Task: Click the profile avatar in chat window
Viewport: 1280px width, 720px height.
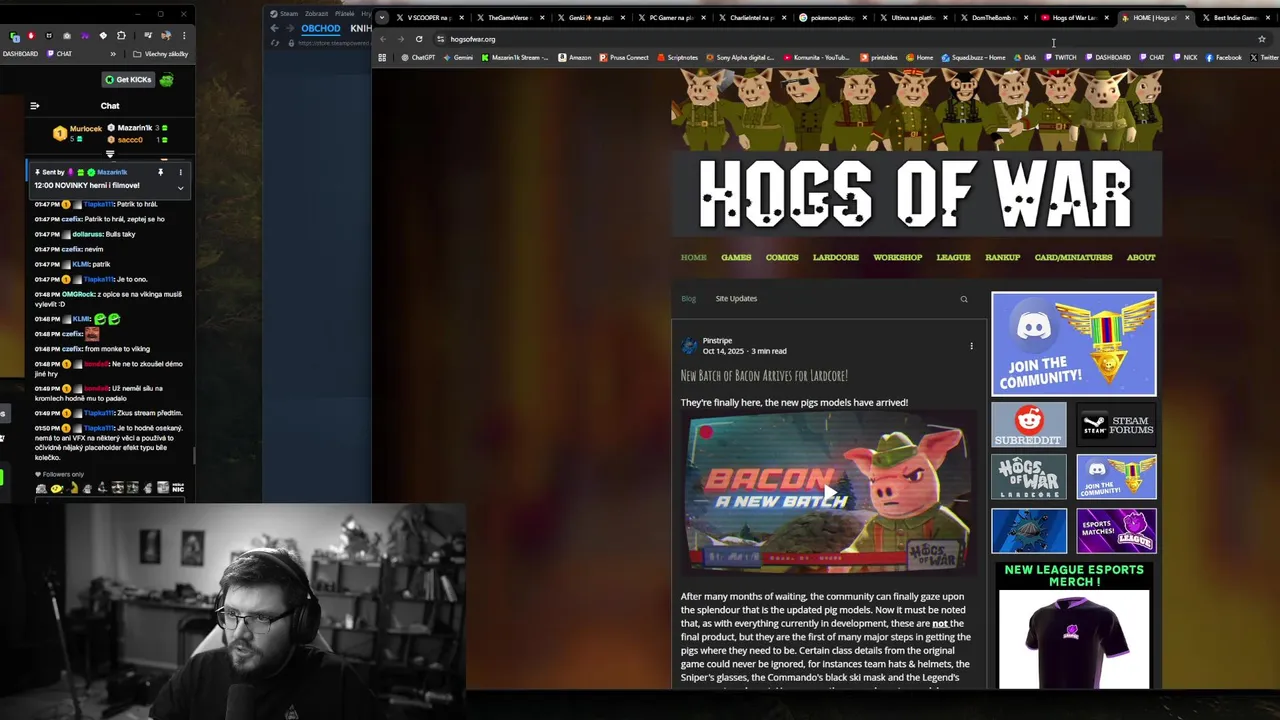Action: [166, 36]
